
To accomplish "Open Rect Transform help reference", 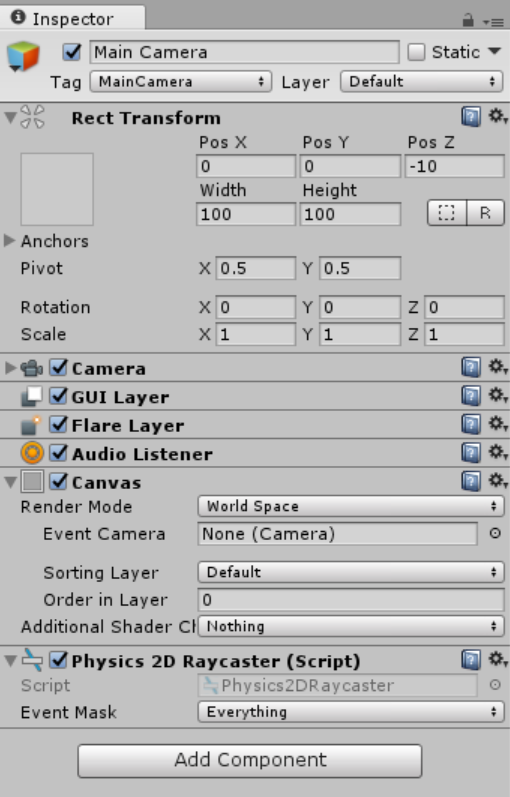I will click(471, 117).
